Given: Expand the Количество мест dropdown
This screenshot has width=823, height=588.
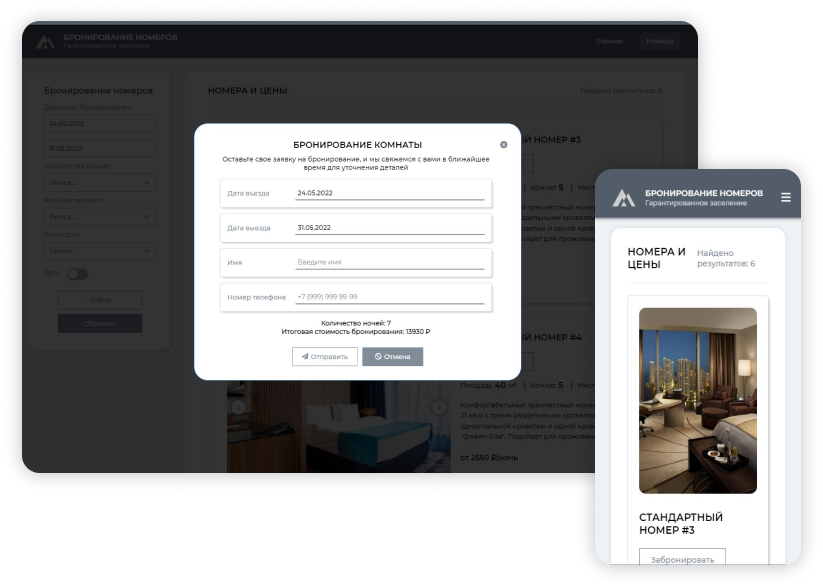Looking at the screenshot, I should click(x=100, y=217).
